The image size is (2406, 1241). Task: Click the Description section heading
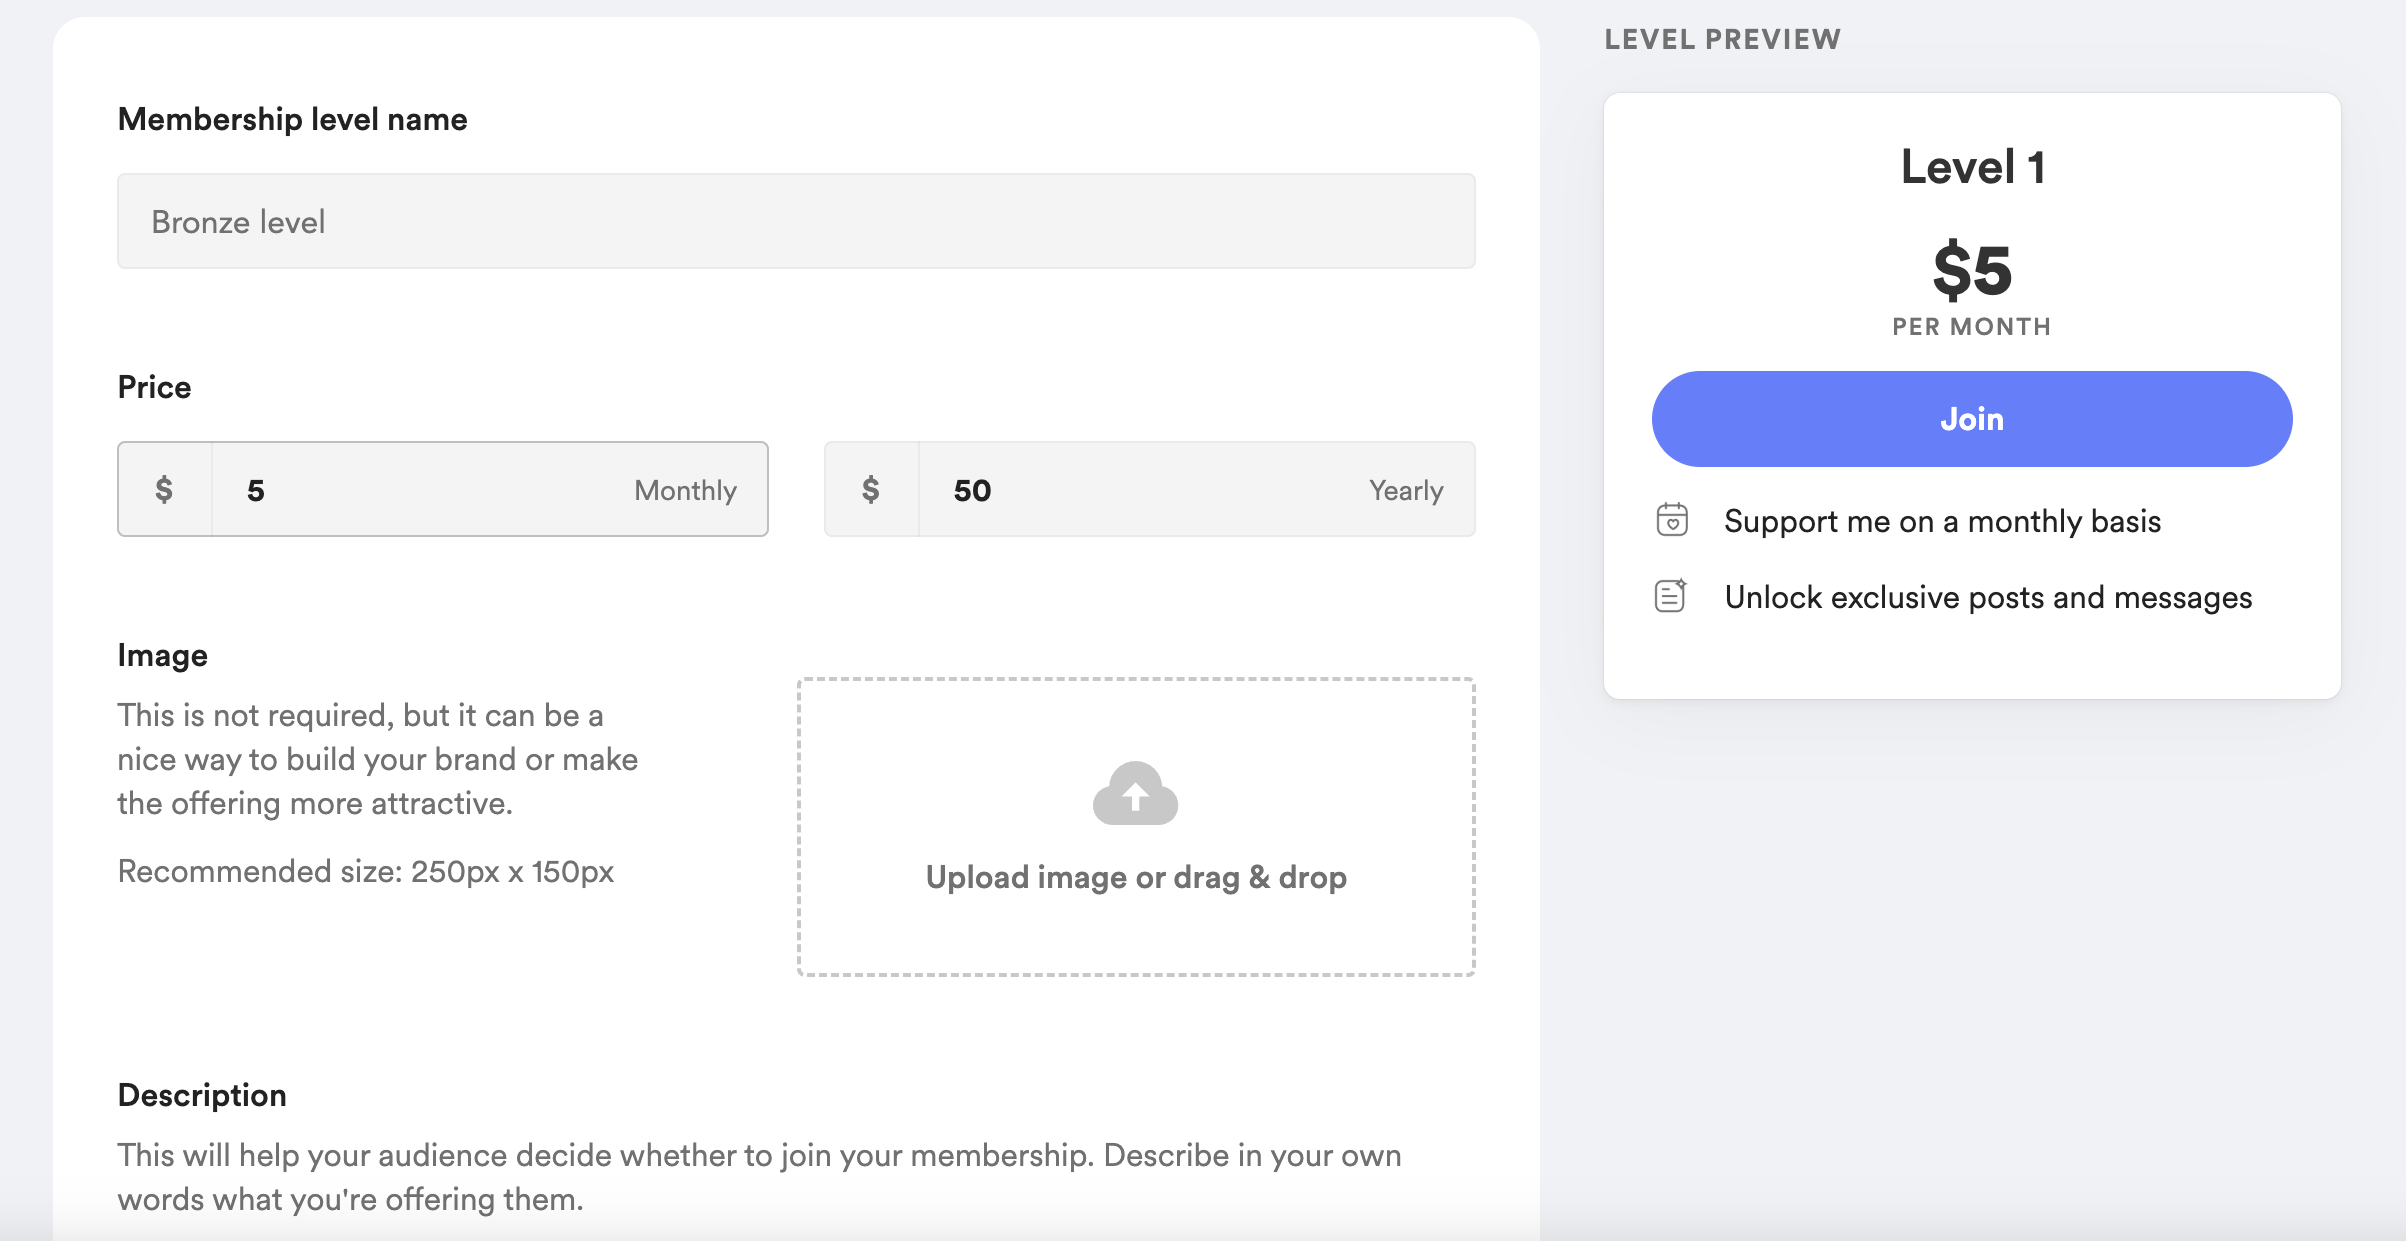(202, 1095)
